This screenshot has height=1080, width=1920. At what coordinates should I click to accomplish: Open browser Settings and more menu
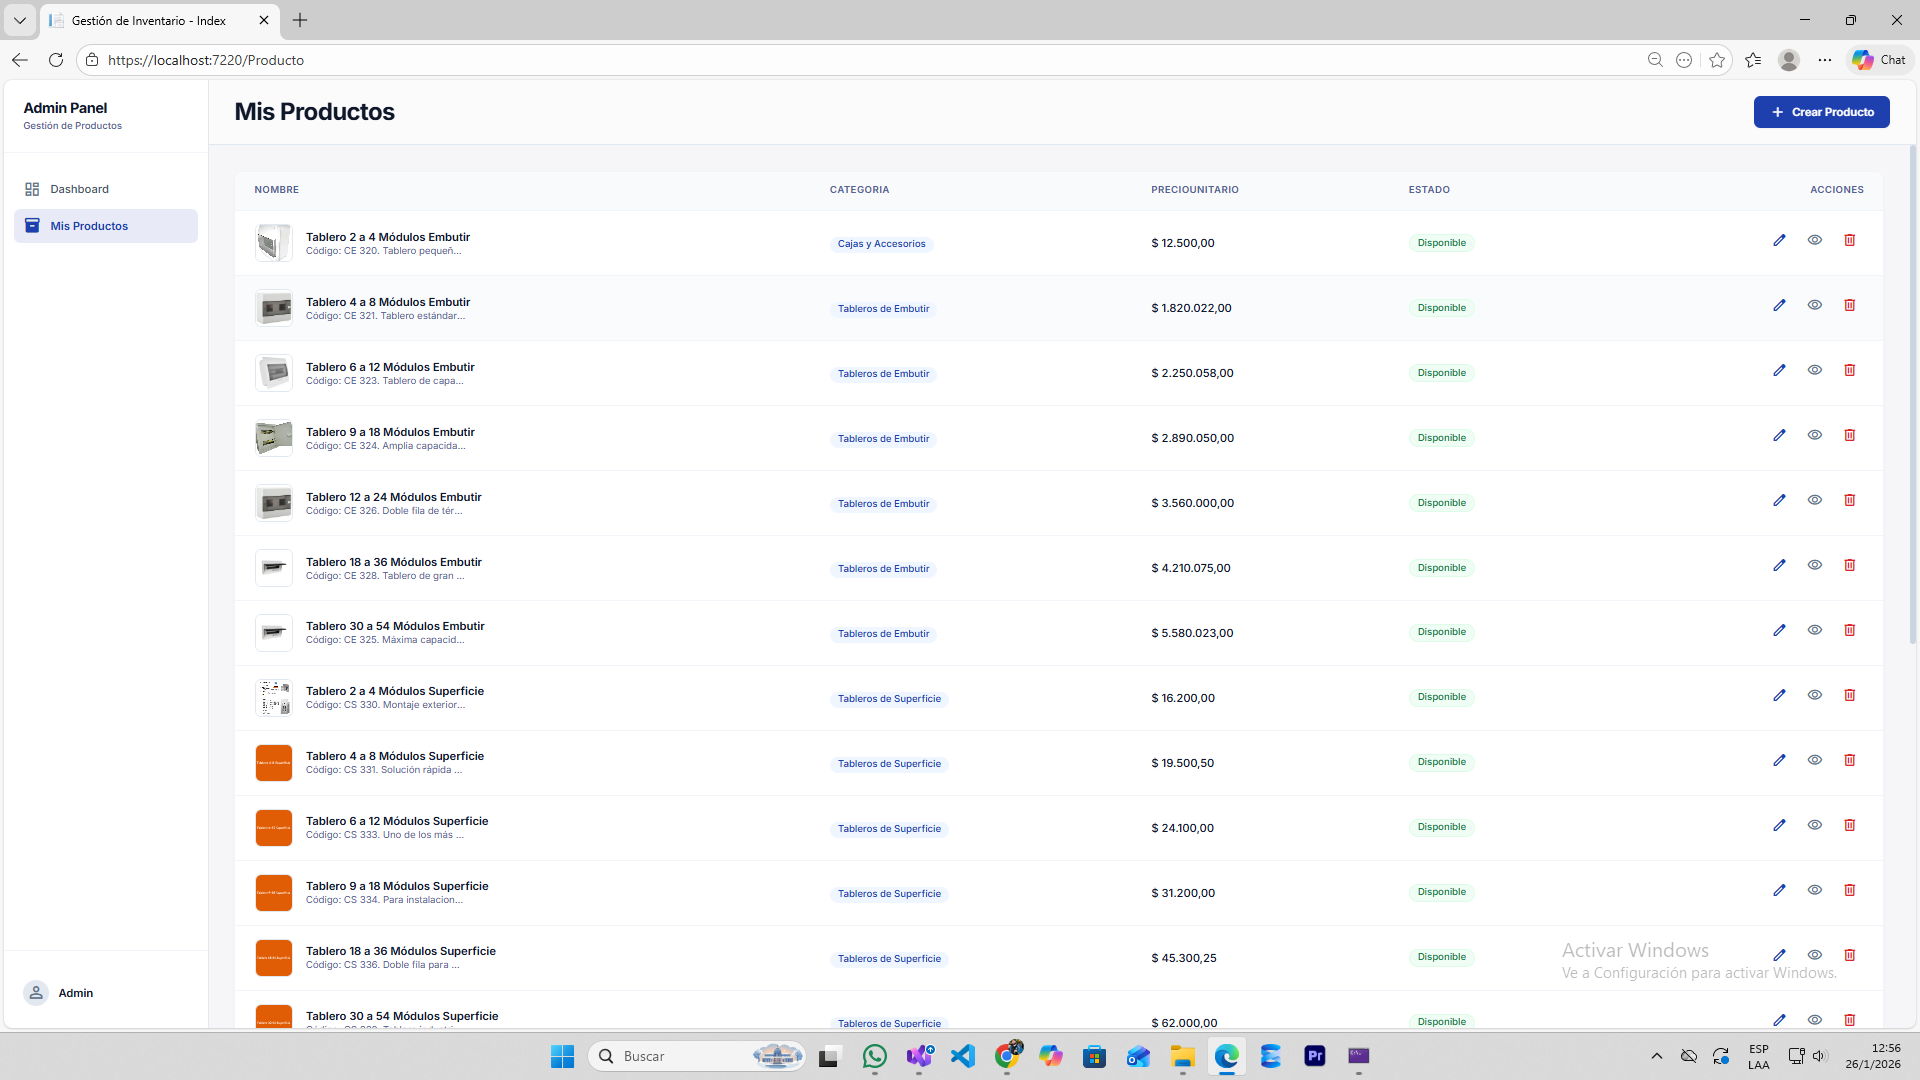click(1824, 60)
